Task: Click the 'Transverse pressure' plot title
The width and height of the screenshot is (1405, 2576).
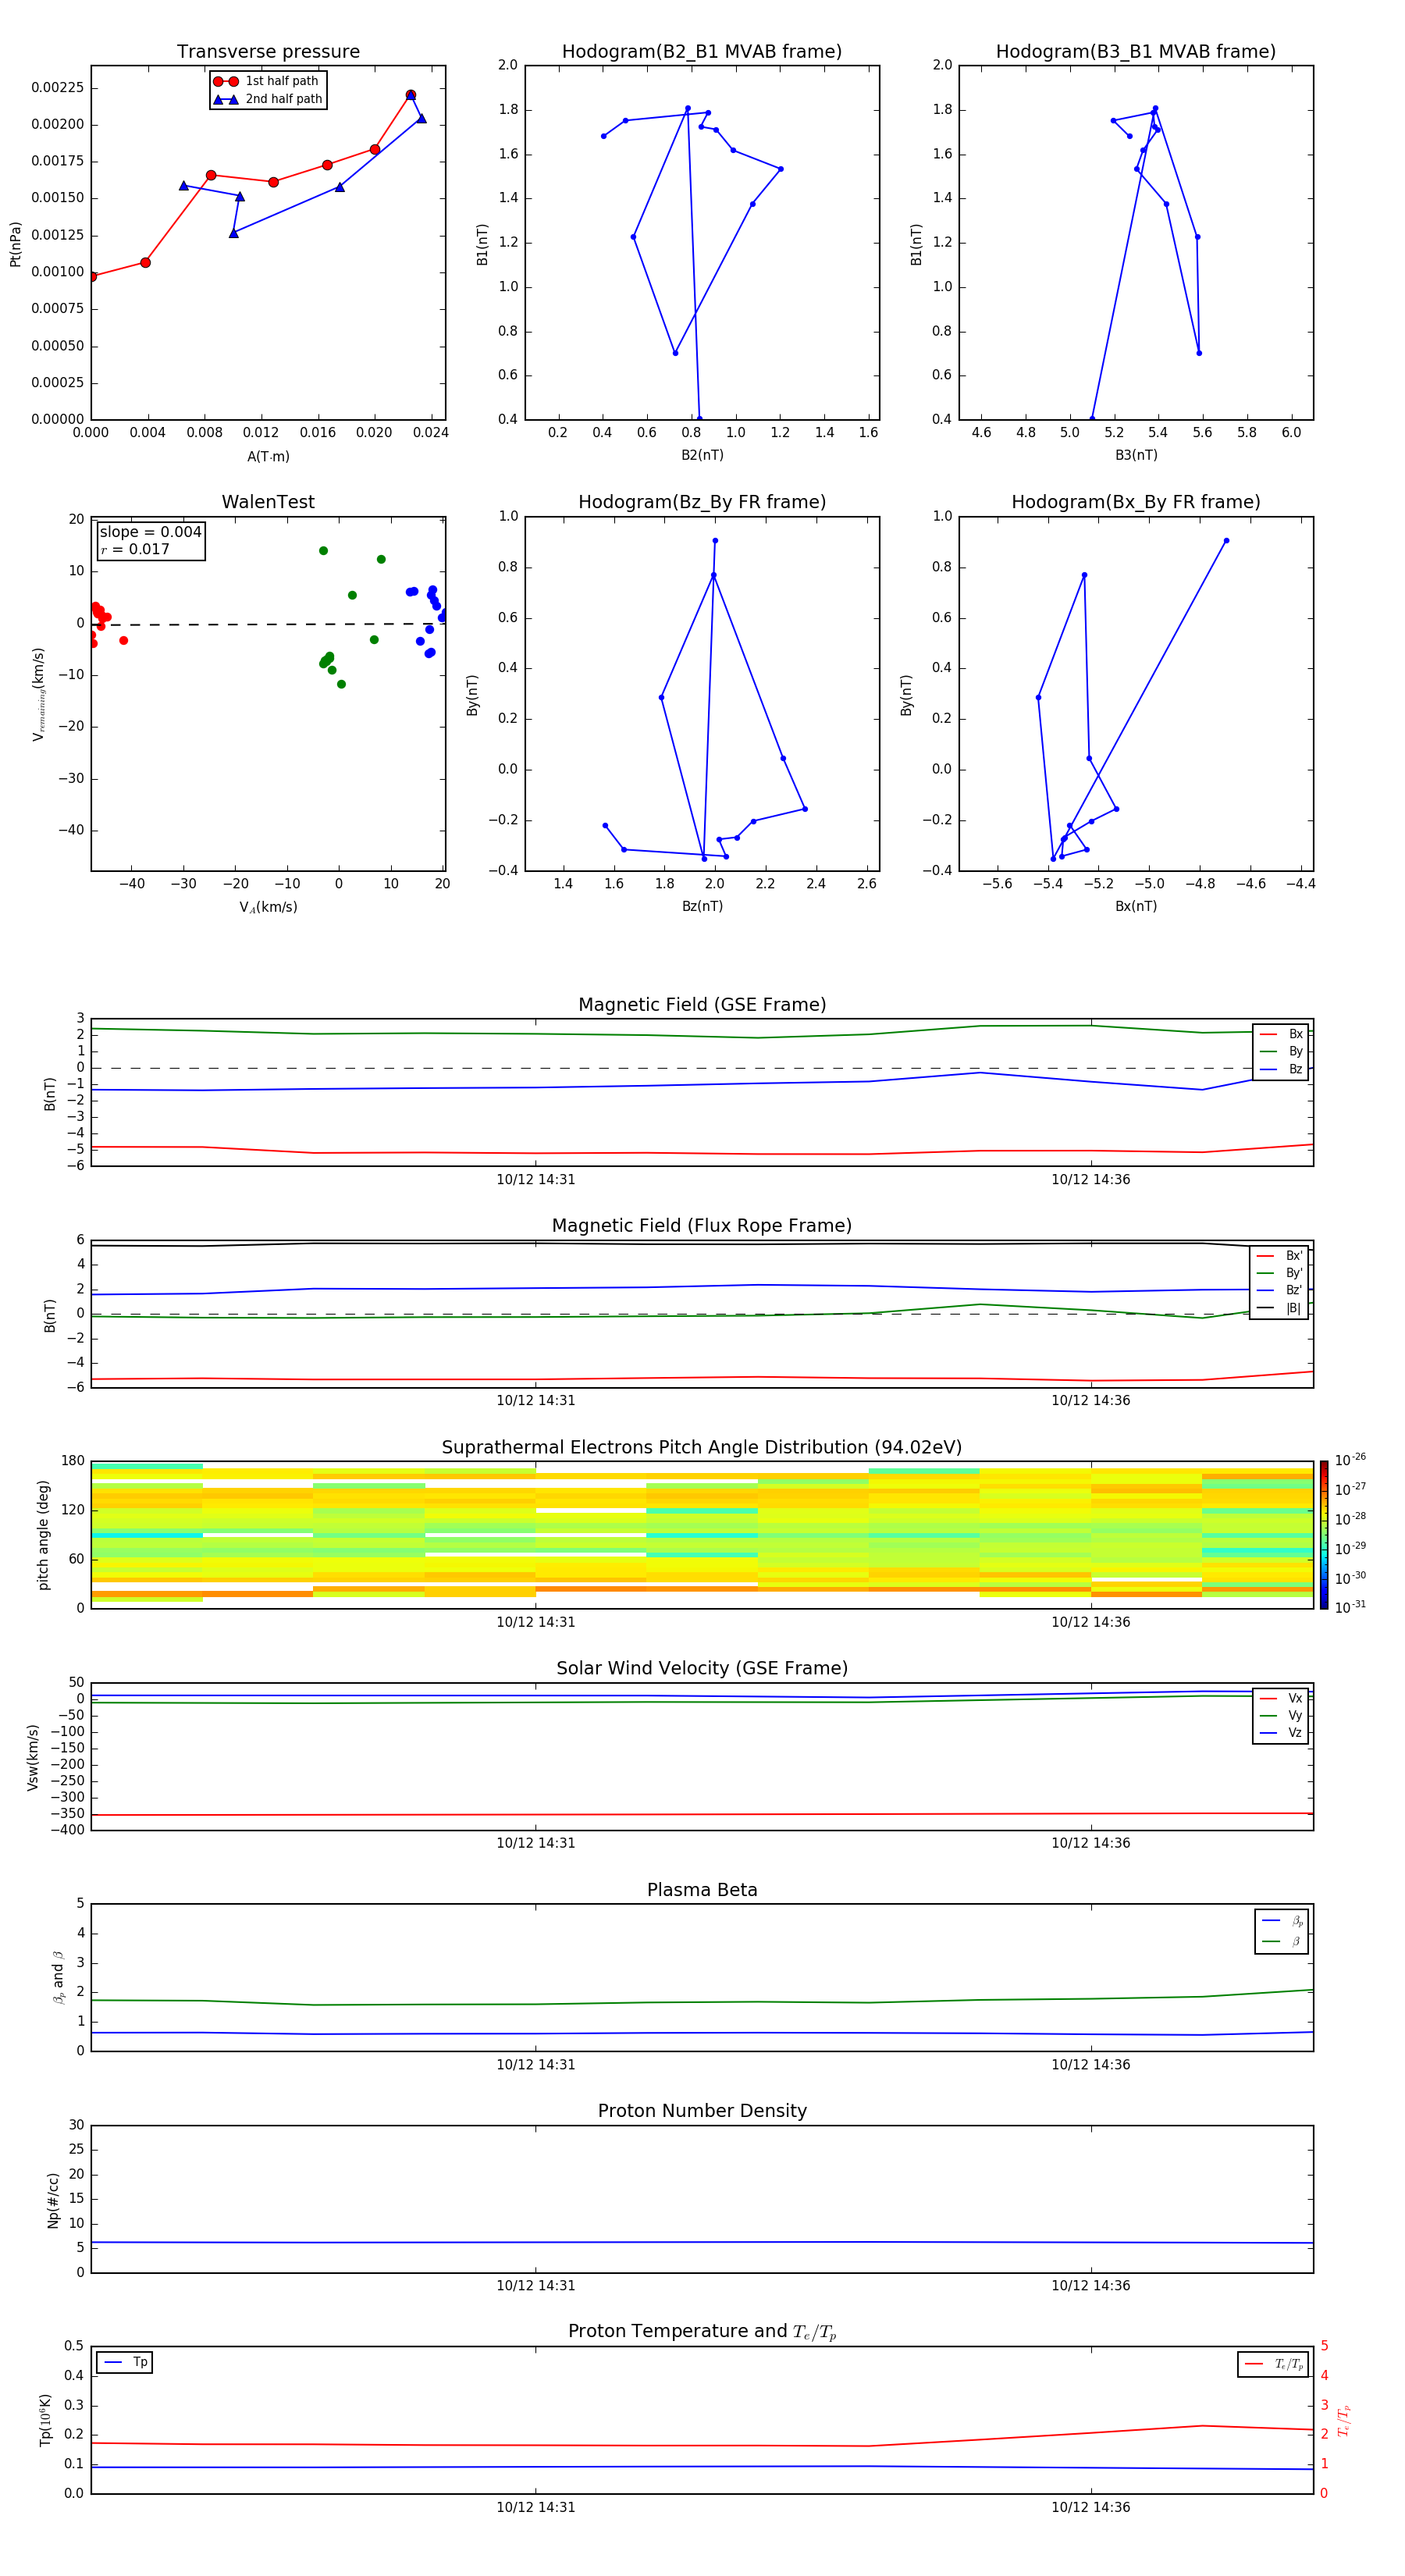Action: (268, 52)
